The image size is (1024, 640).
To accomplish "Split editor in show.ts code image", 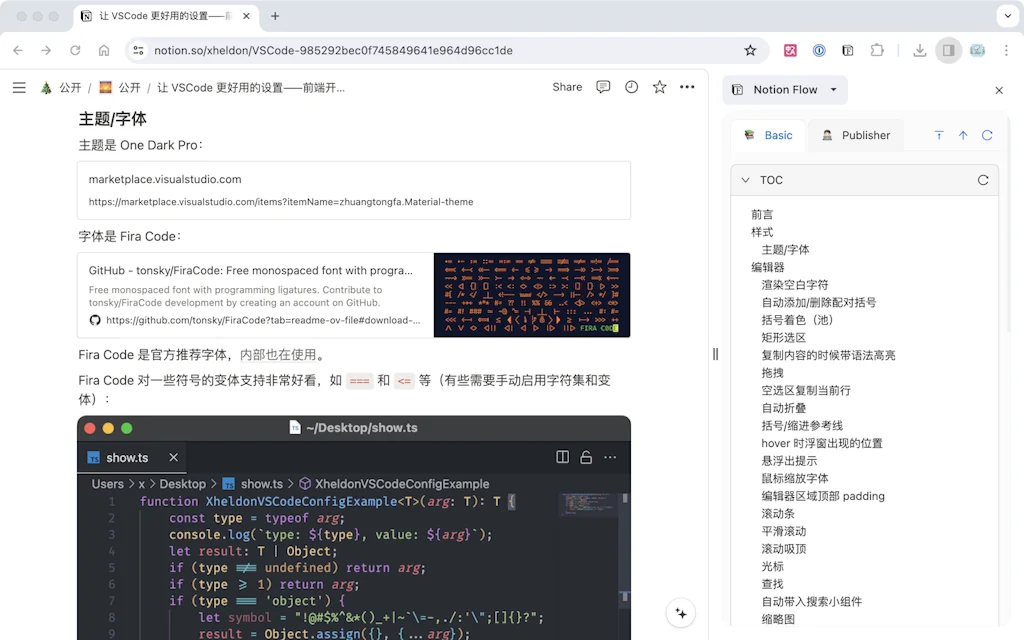I will tap(562, 457).
